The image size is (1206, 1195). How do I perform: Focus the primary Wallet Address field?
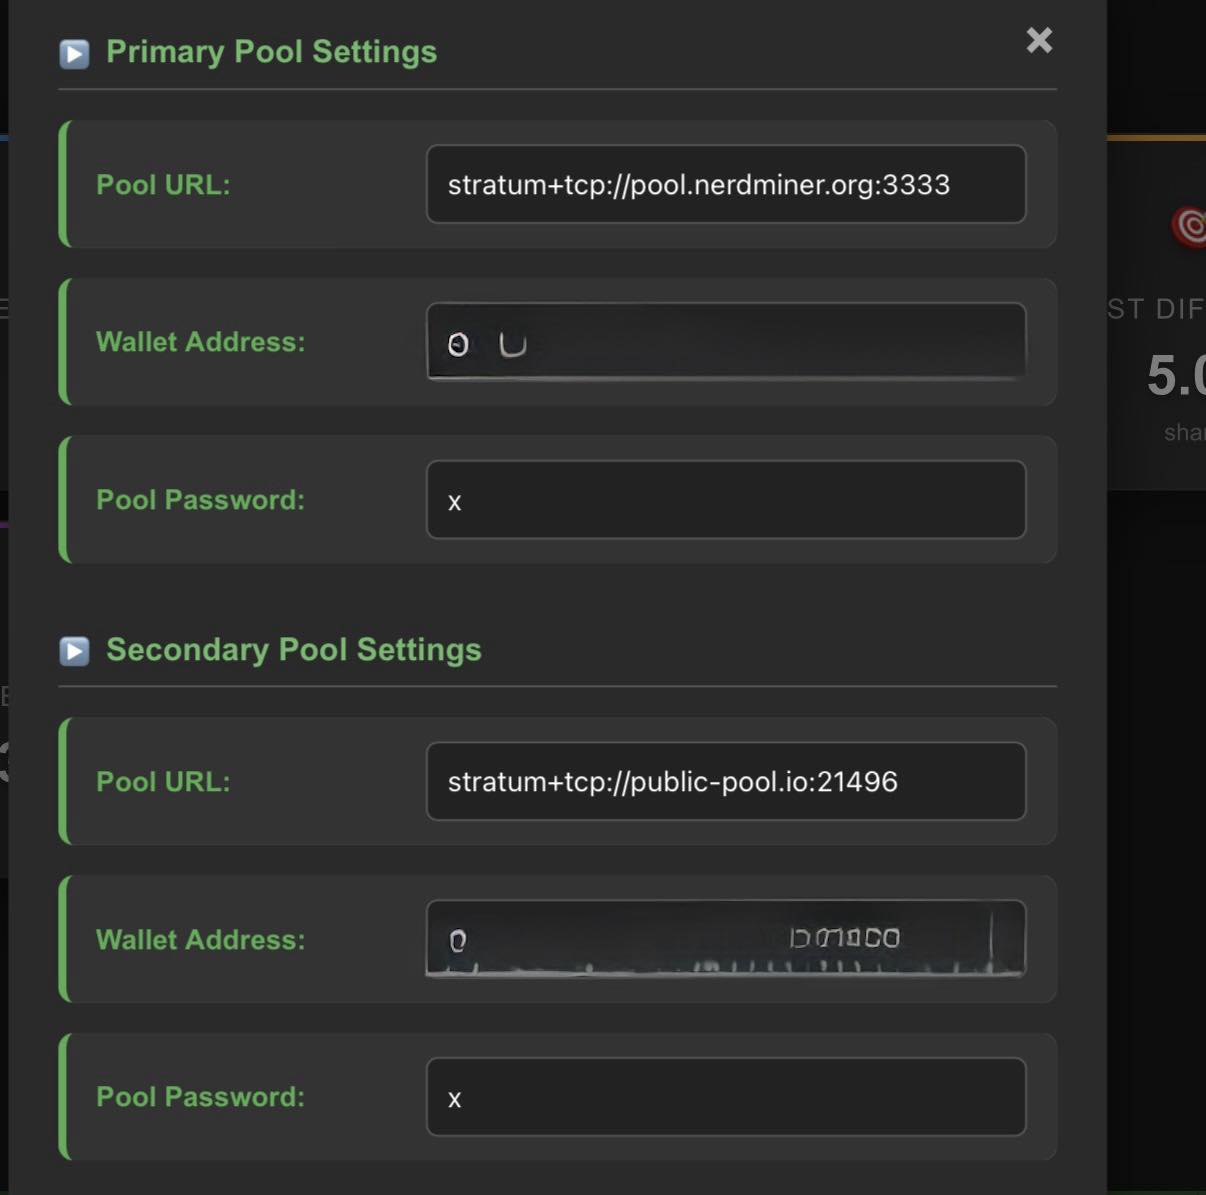pos(726,342)
